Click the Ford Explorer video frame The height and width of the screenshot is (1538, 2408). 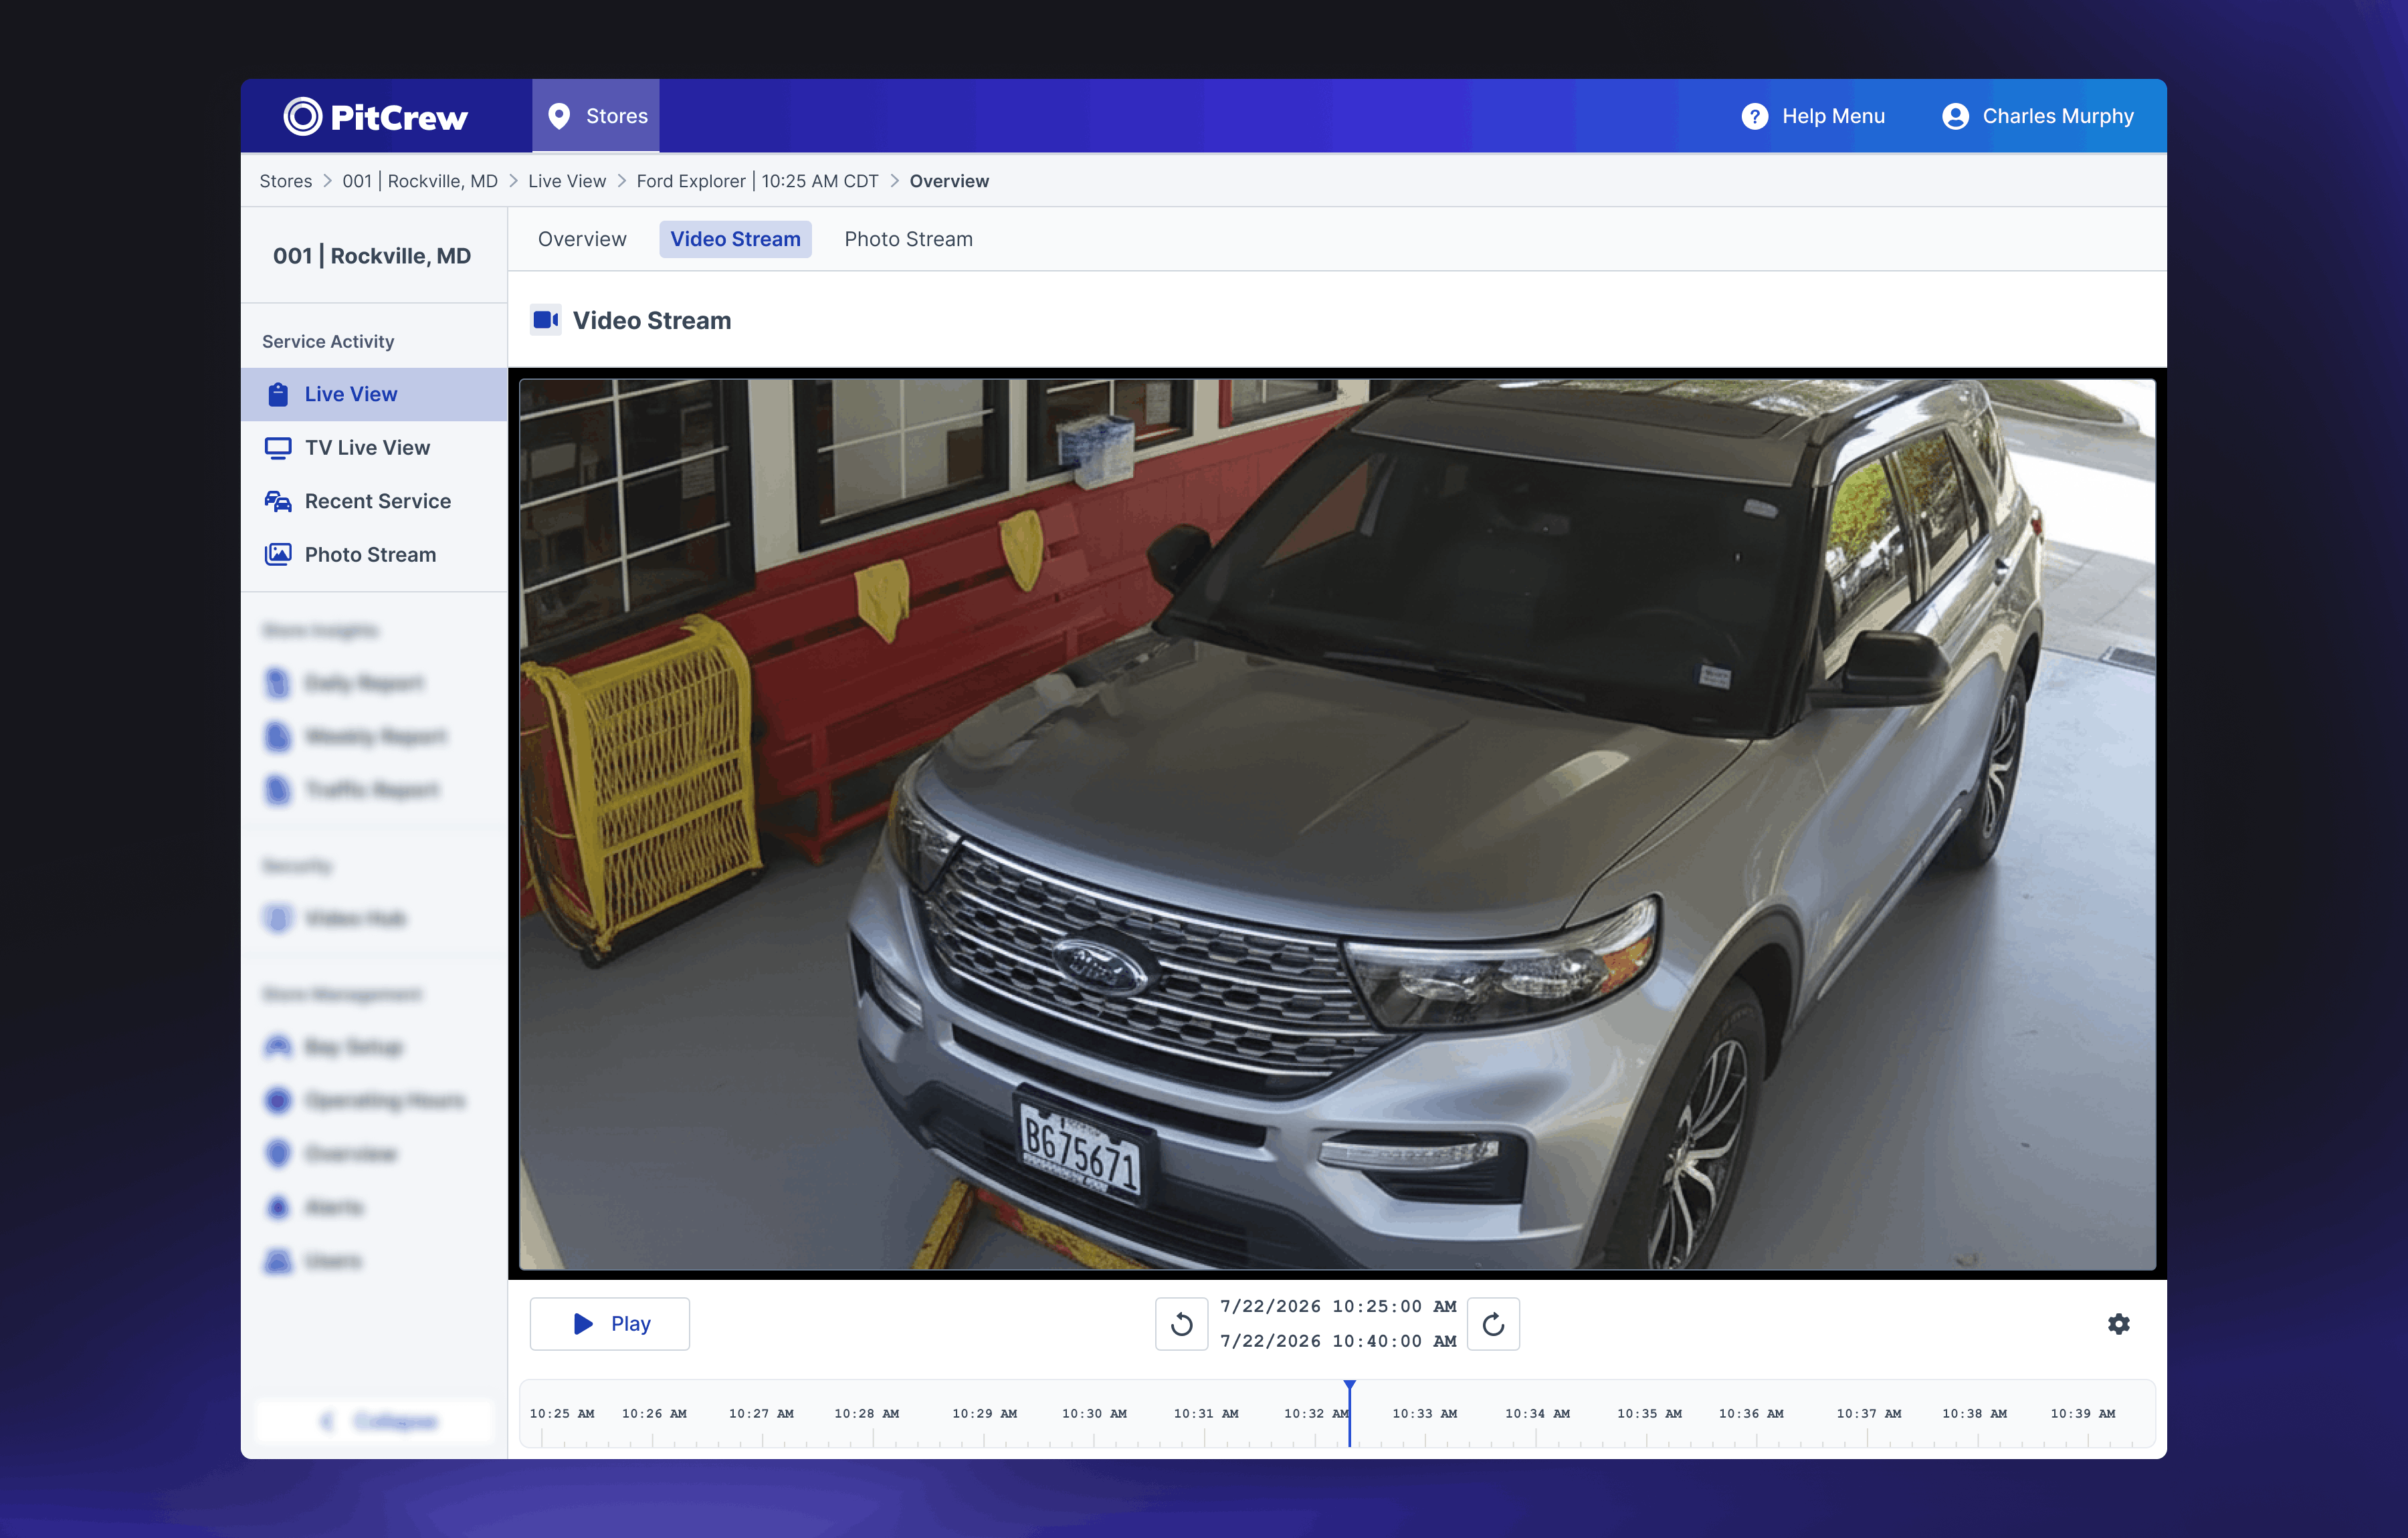tap(1337, 824)
